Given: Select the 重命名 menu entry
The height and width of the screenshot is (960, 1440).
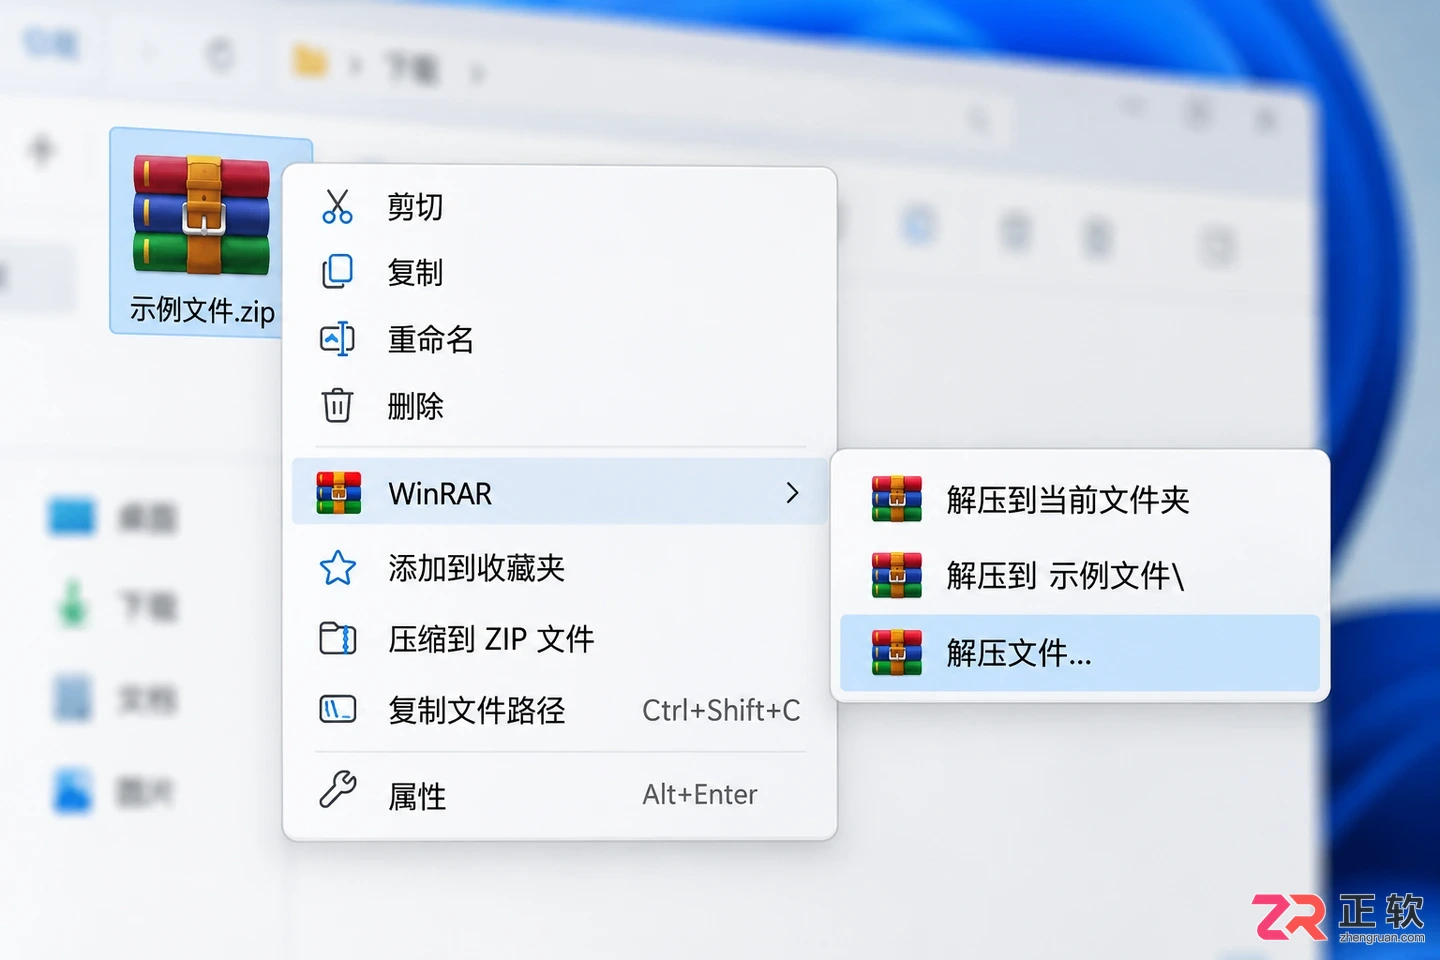Looking at the screenshot, I should coord(560,339).
